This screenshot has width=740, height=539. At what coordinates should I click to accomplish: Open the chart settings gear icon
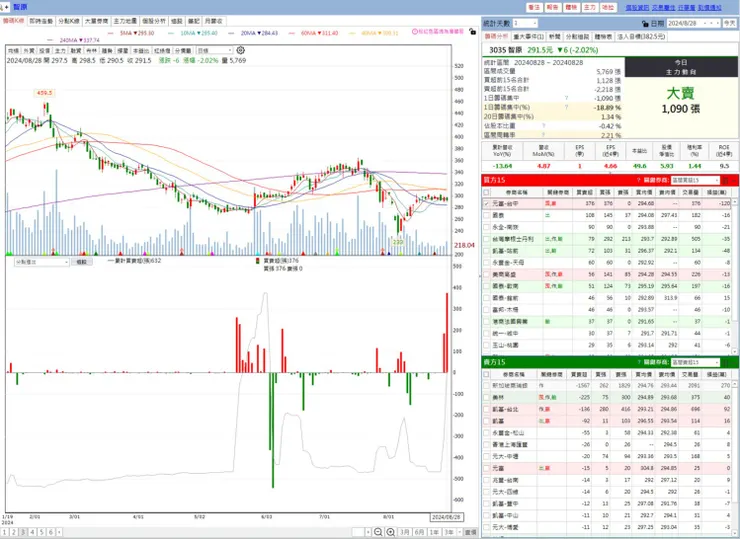click(240, 50)
